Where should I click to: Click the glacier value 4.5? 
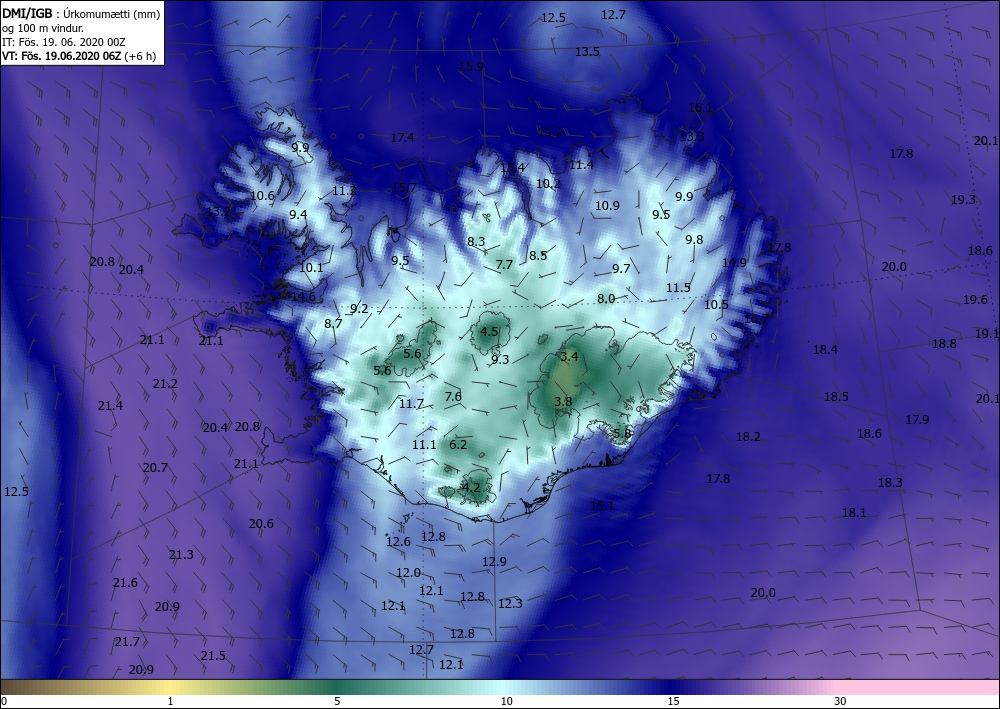489,332
